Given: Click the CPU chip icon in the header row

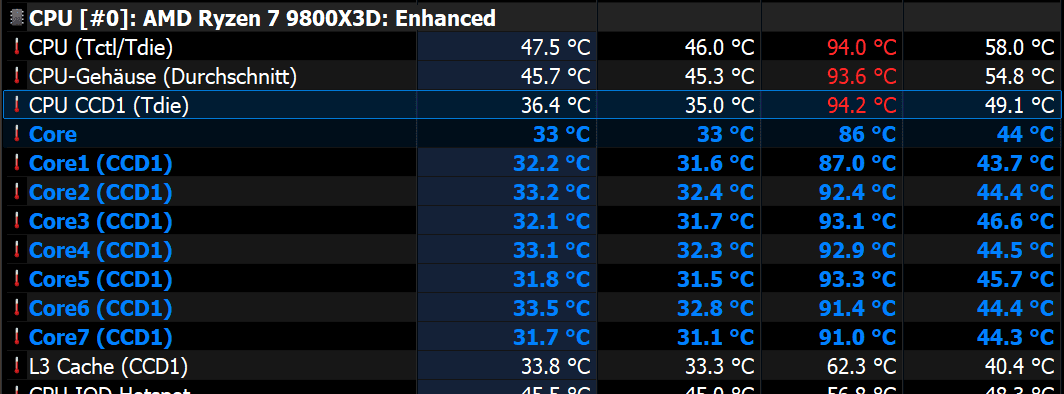Looking at the screenshot, I should pyautogui.click(x=16, y=18).
